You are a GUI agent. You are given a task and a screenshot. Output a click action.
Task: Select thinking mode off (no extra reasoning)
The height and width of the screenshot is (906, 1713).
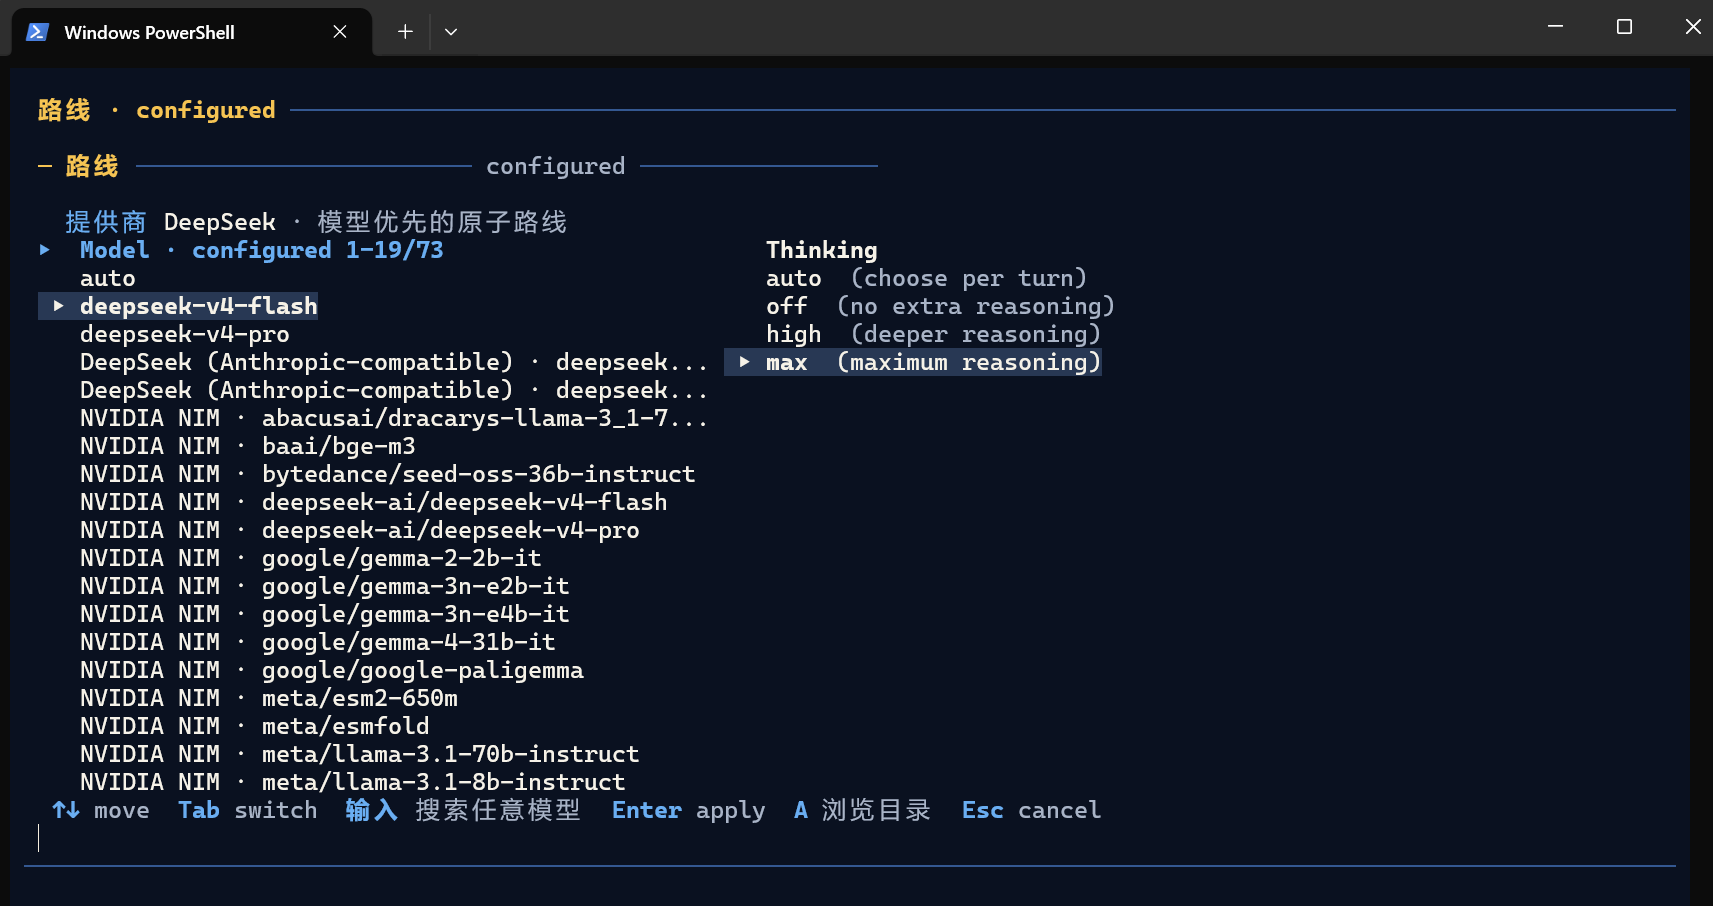point(940,306)
